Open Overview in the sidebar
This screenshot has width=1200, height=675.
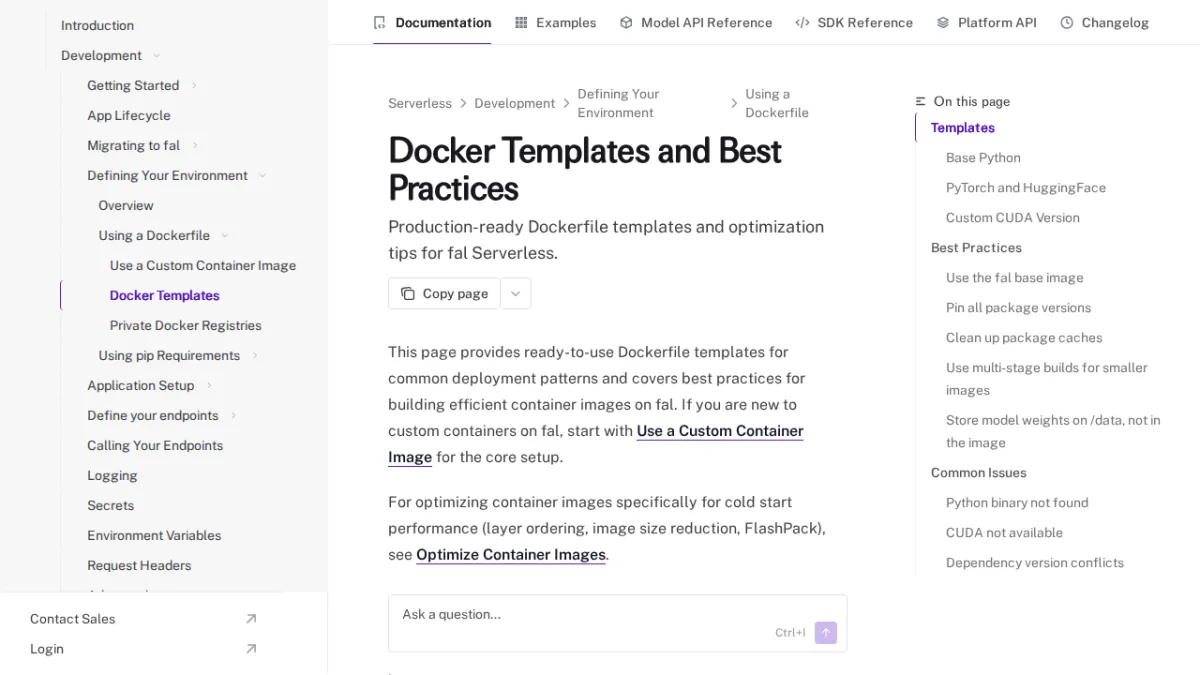pyautogui.click(x=126, y=206)
